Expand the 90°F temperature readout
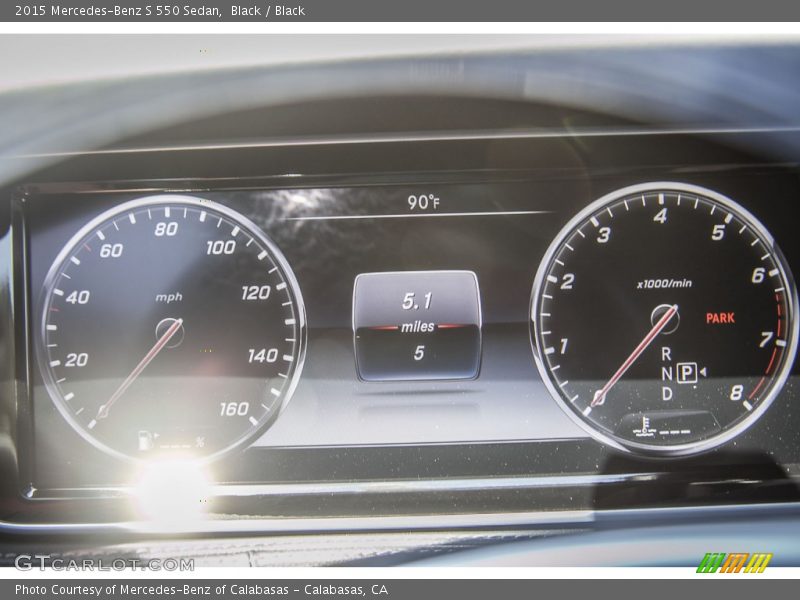The image size is (800, 600). click(424, 201)
